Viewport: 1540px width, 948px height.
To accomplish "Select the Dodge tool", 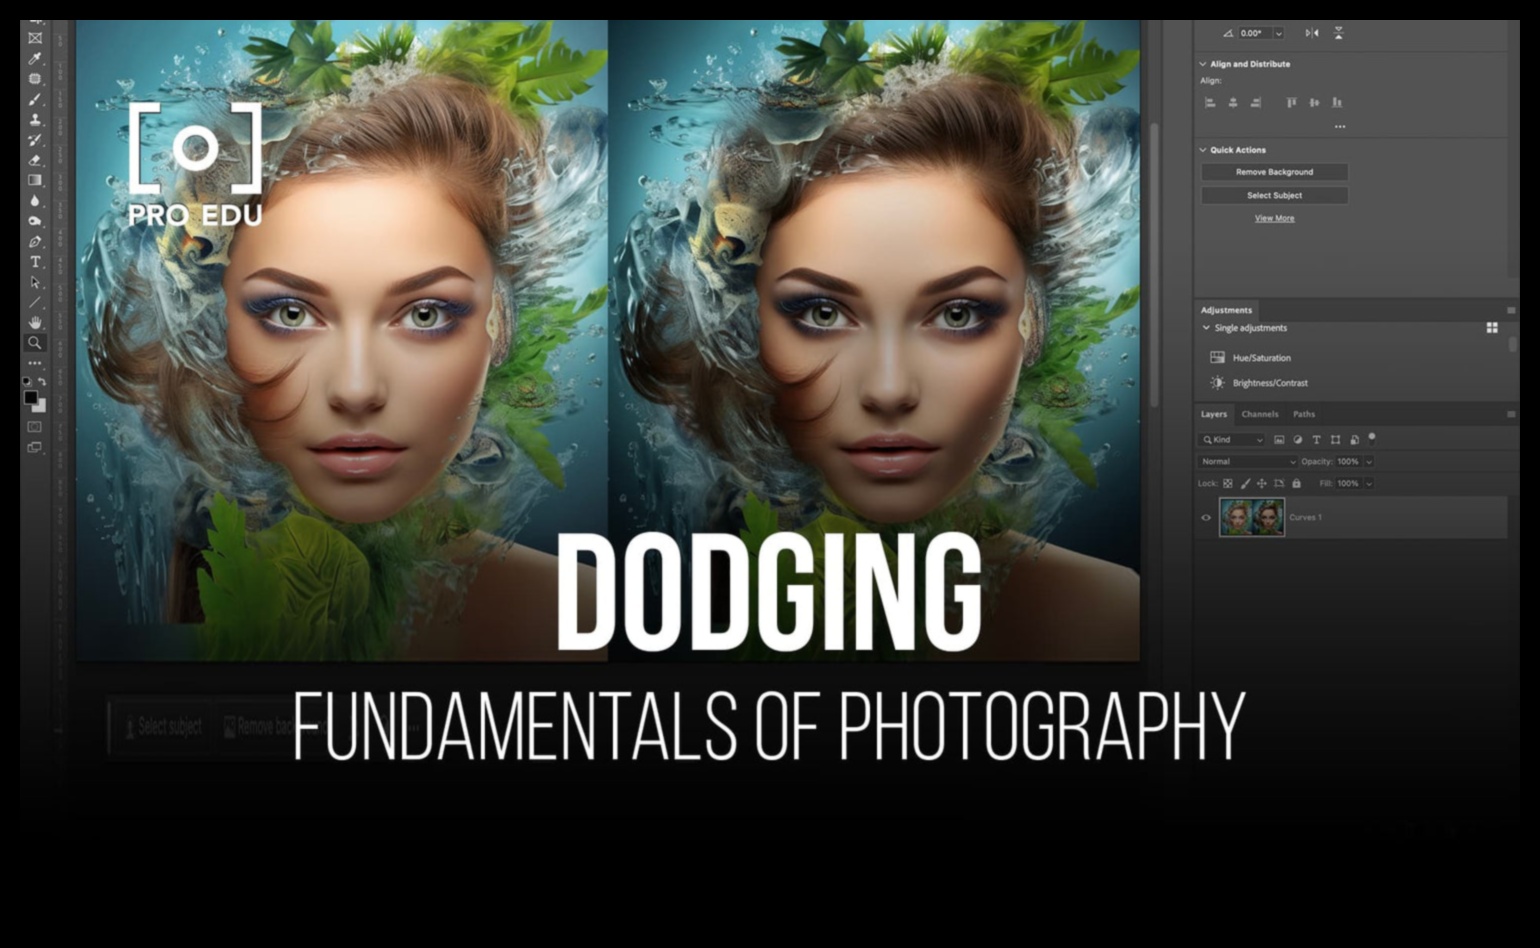I will coord(35,221).
